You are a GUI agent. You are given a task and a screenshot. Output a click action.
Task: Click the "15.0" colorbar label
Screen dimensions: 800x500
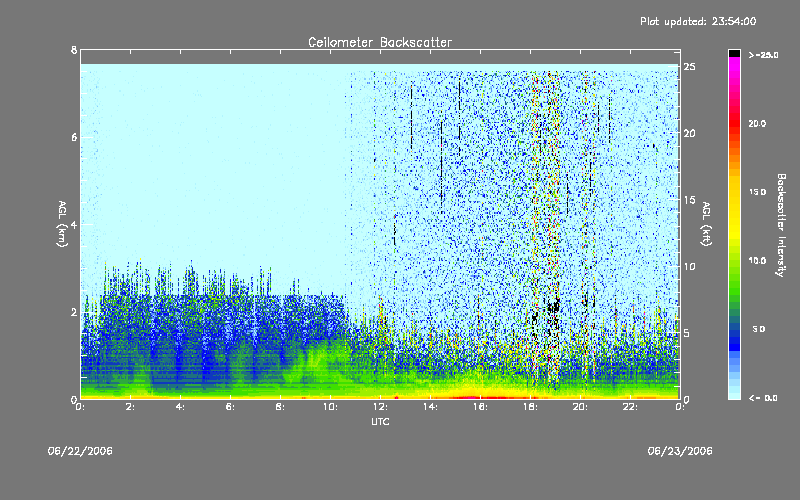coord(757,192)
